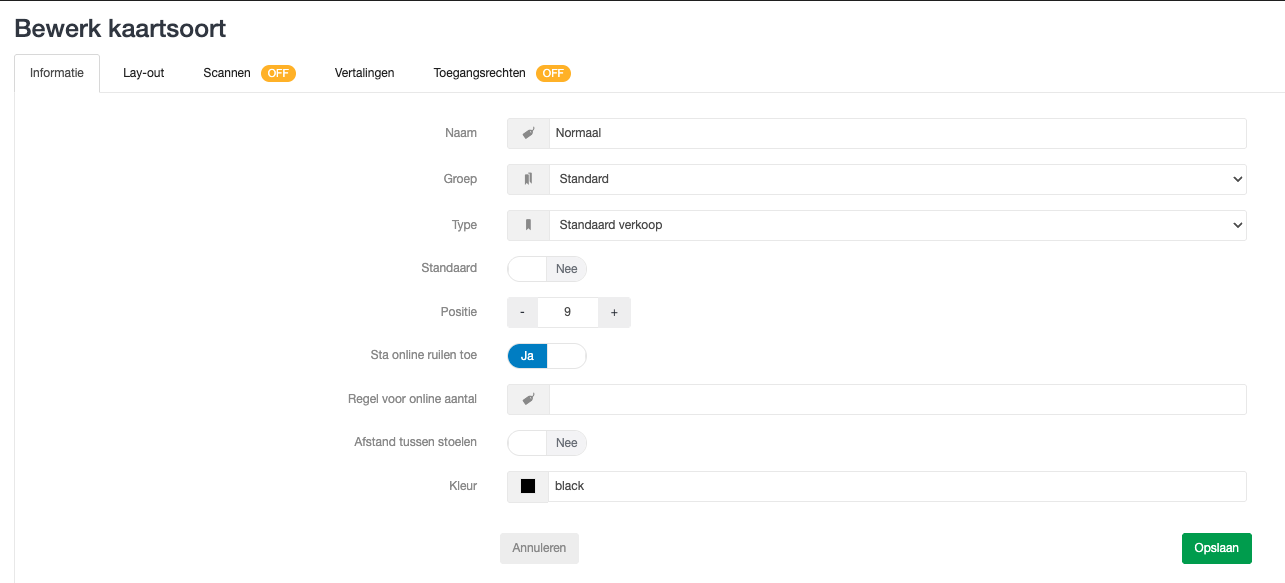Open the black color swatch picker for Kleur
This screenshot has height=583, width=1285.
tap(528, 486)
